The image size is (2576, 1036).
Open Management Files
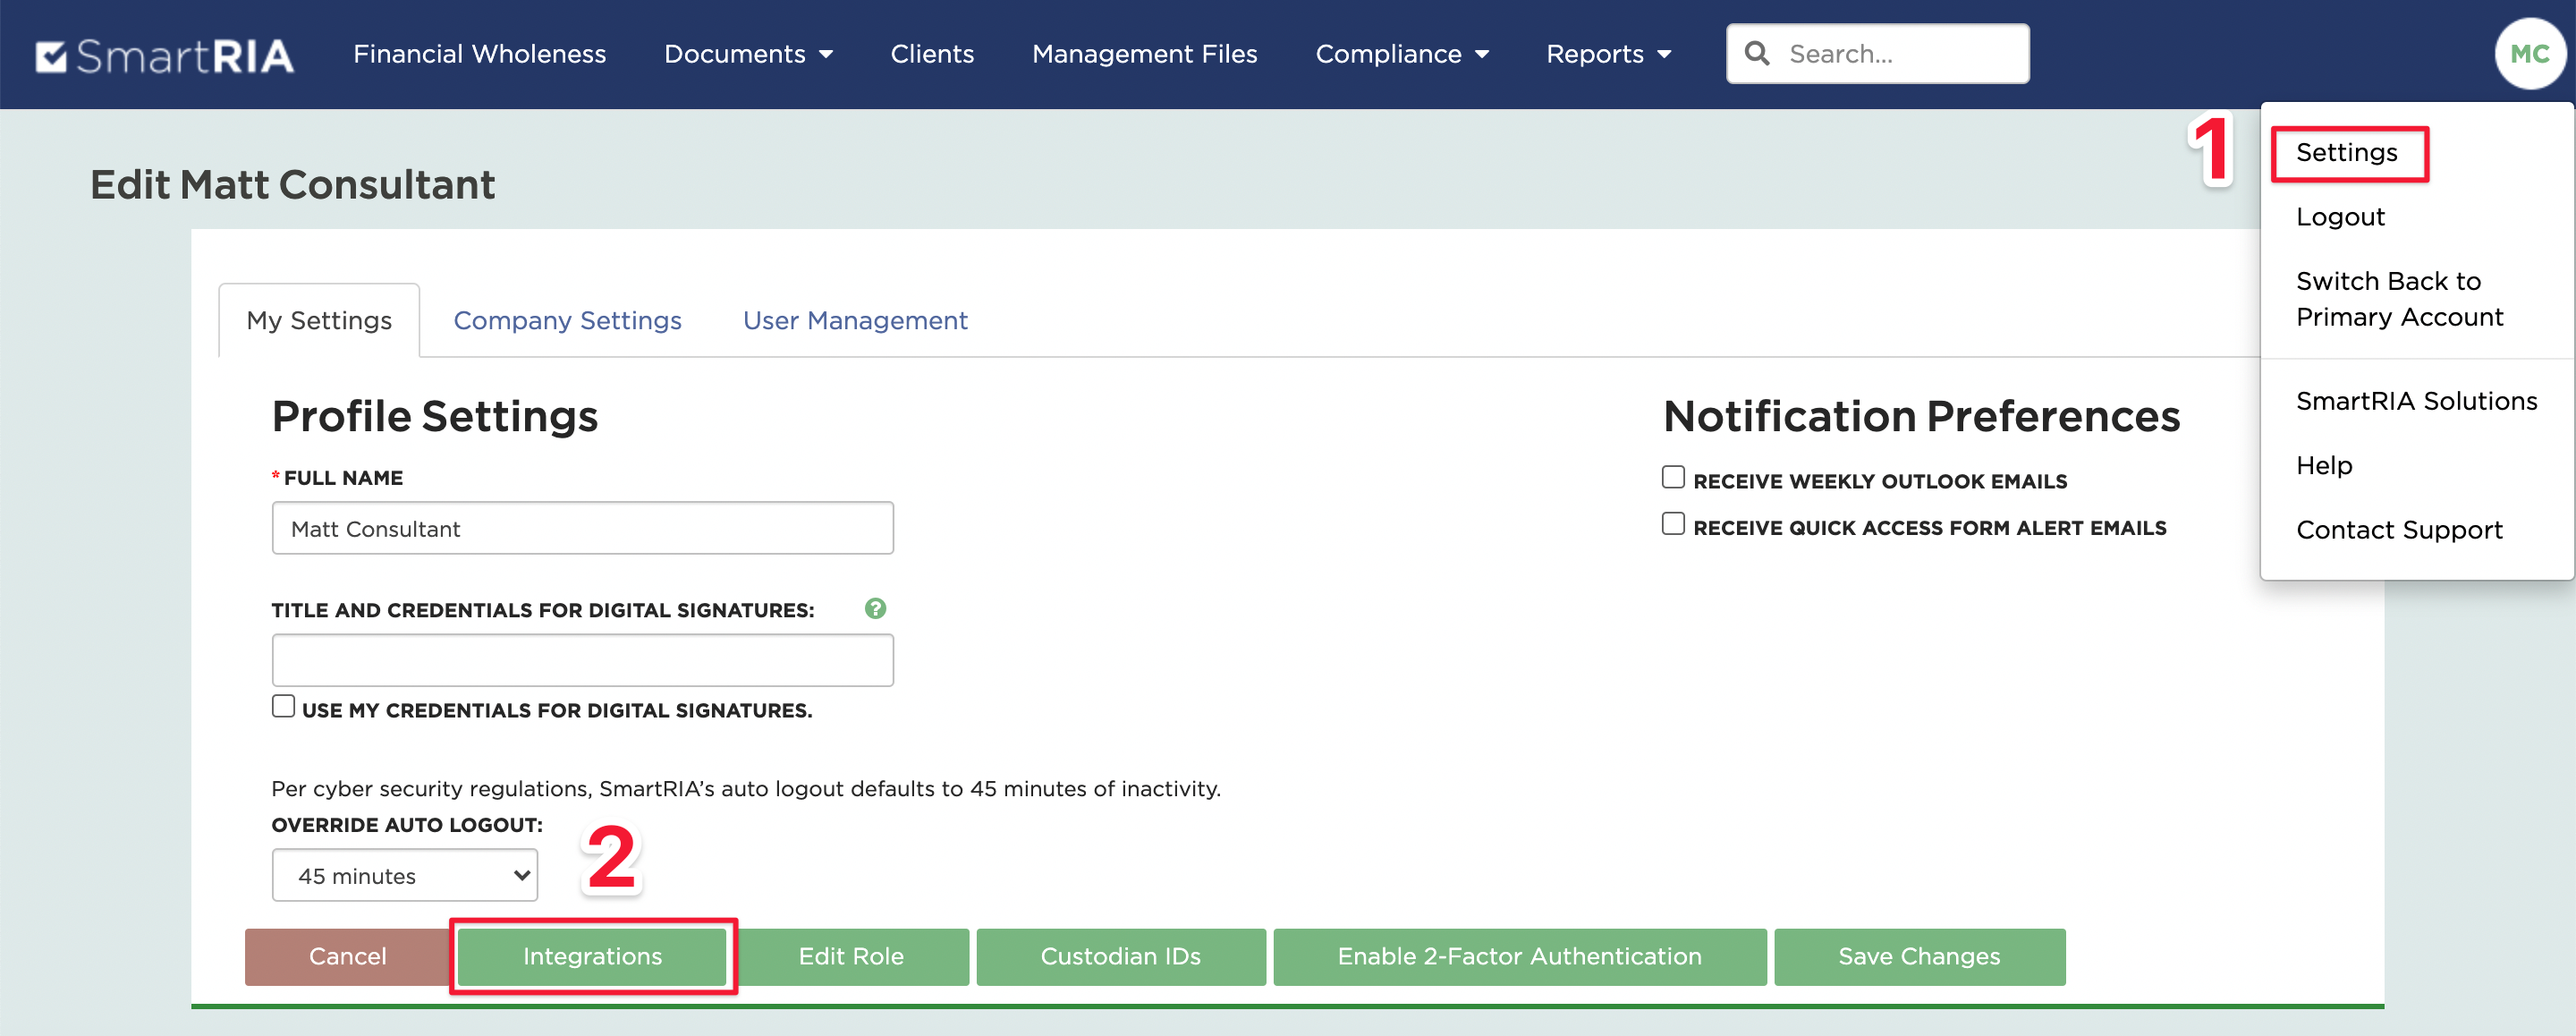(x=1144, y=54)
